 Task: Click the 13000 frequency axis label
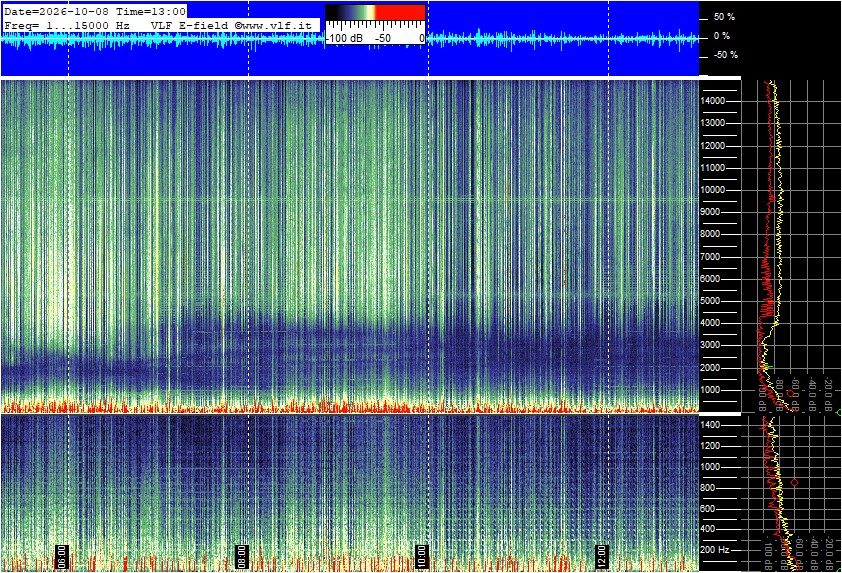pyautogui.click(x=713, y=123)
